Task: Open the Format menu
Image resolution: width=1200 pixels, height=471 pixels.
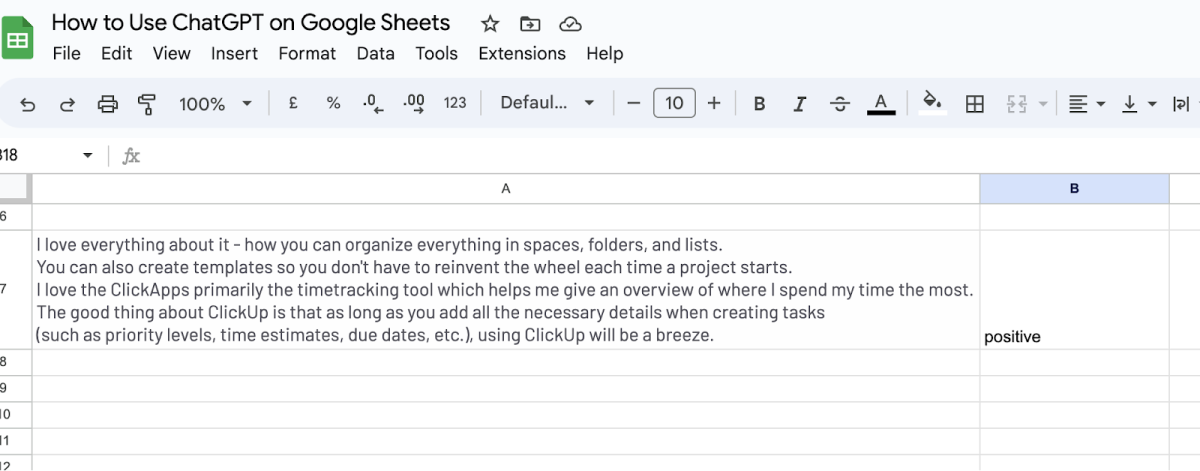Action: tap(307, 53)
